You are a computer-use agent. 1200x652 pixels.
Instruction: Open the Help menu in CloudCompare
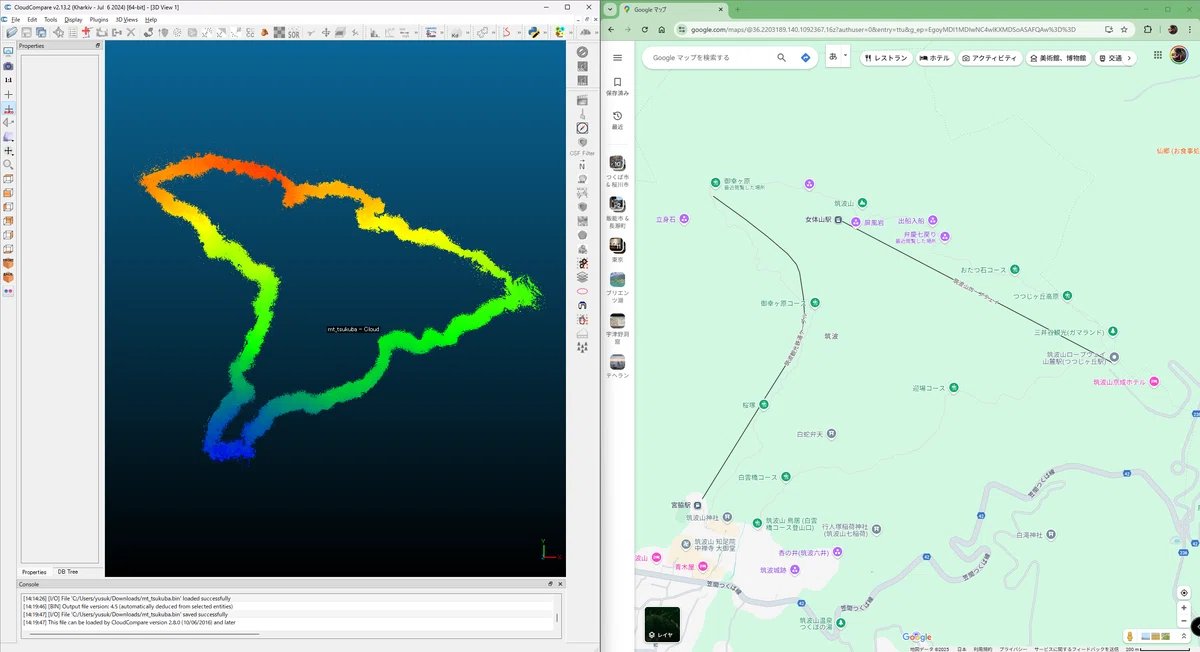[151, 19]
